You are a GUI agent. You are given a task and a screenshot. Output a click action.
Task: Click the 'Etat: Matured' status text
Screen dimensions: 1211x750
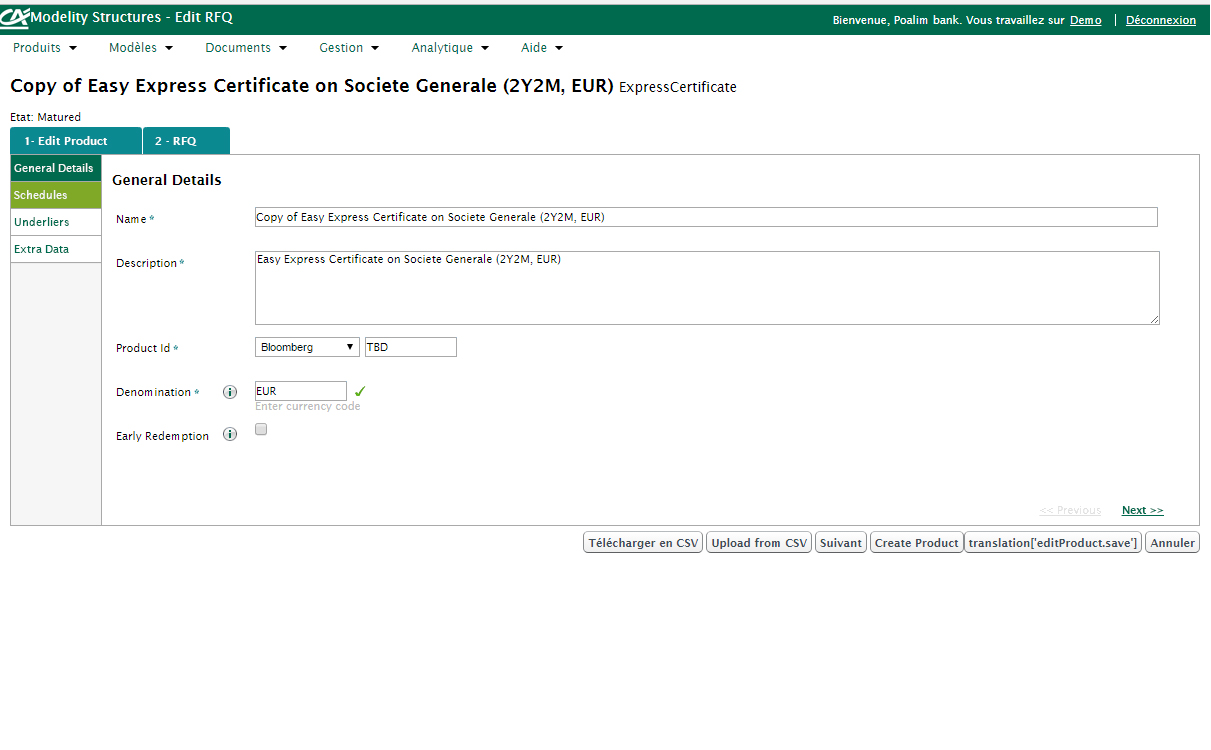[46, 117]
